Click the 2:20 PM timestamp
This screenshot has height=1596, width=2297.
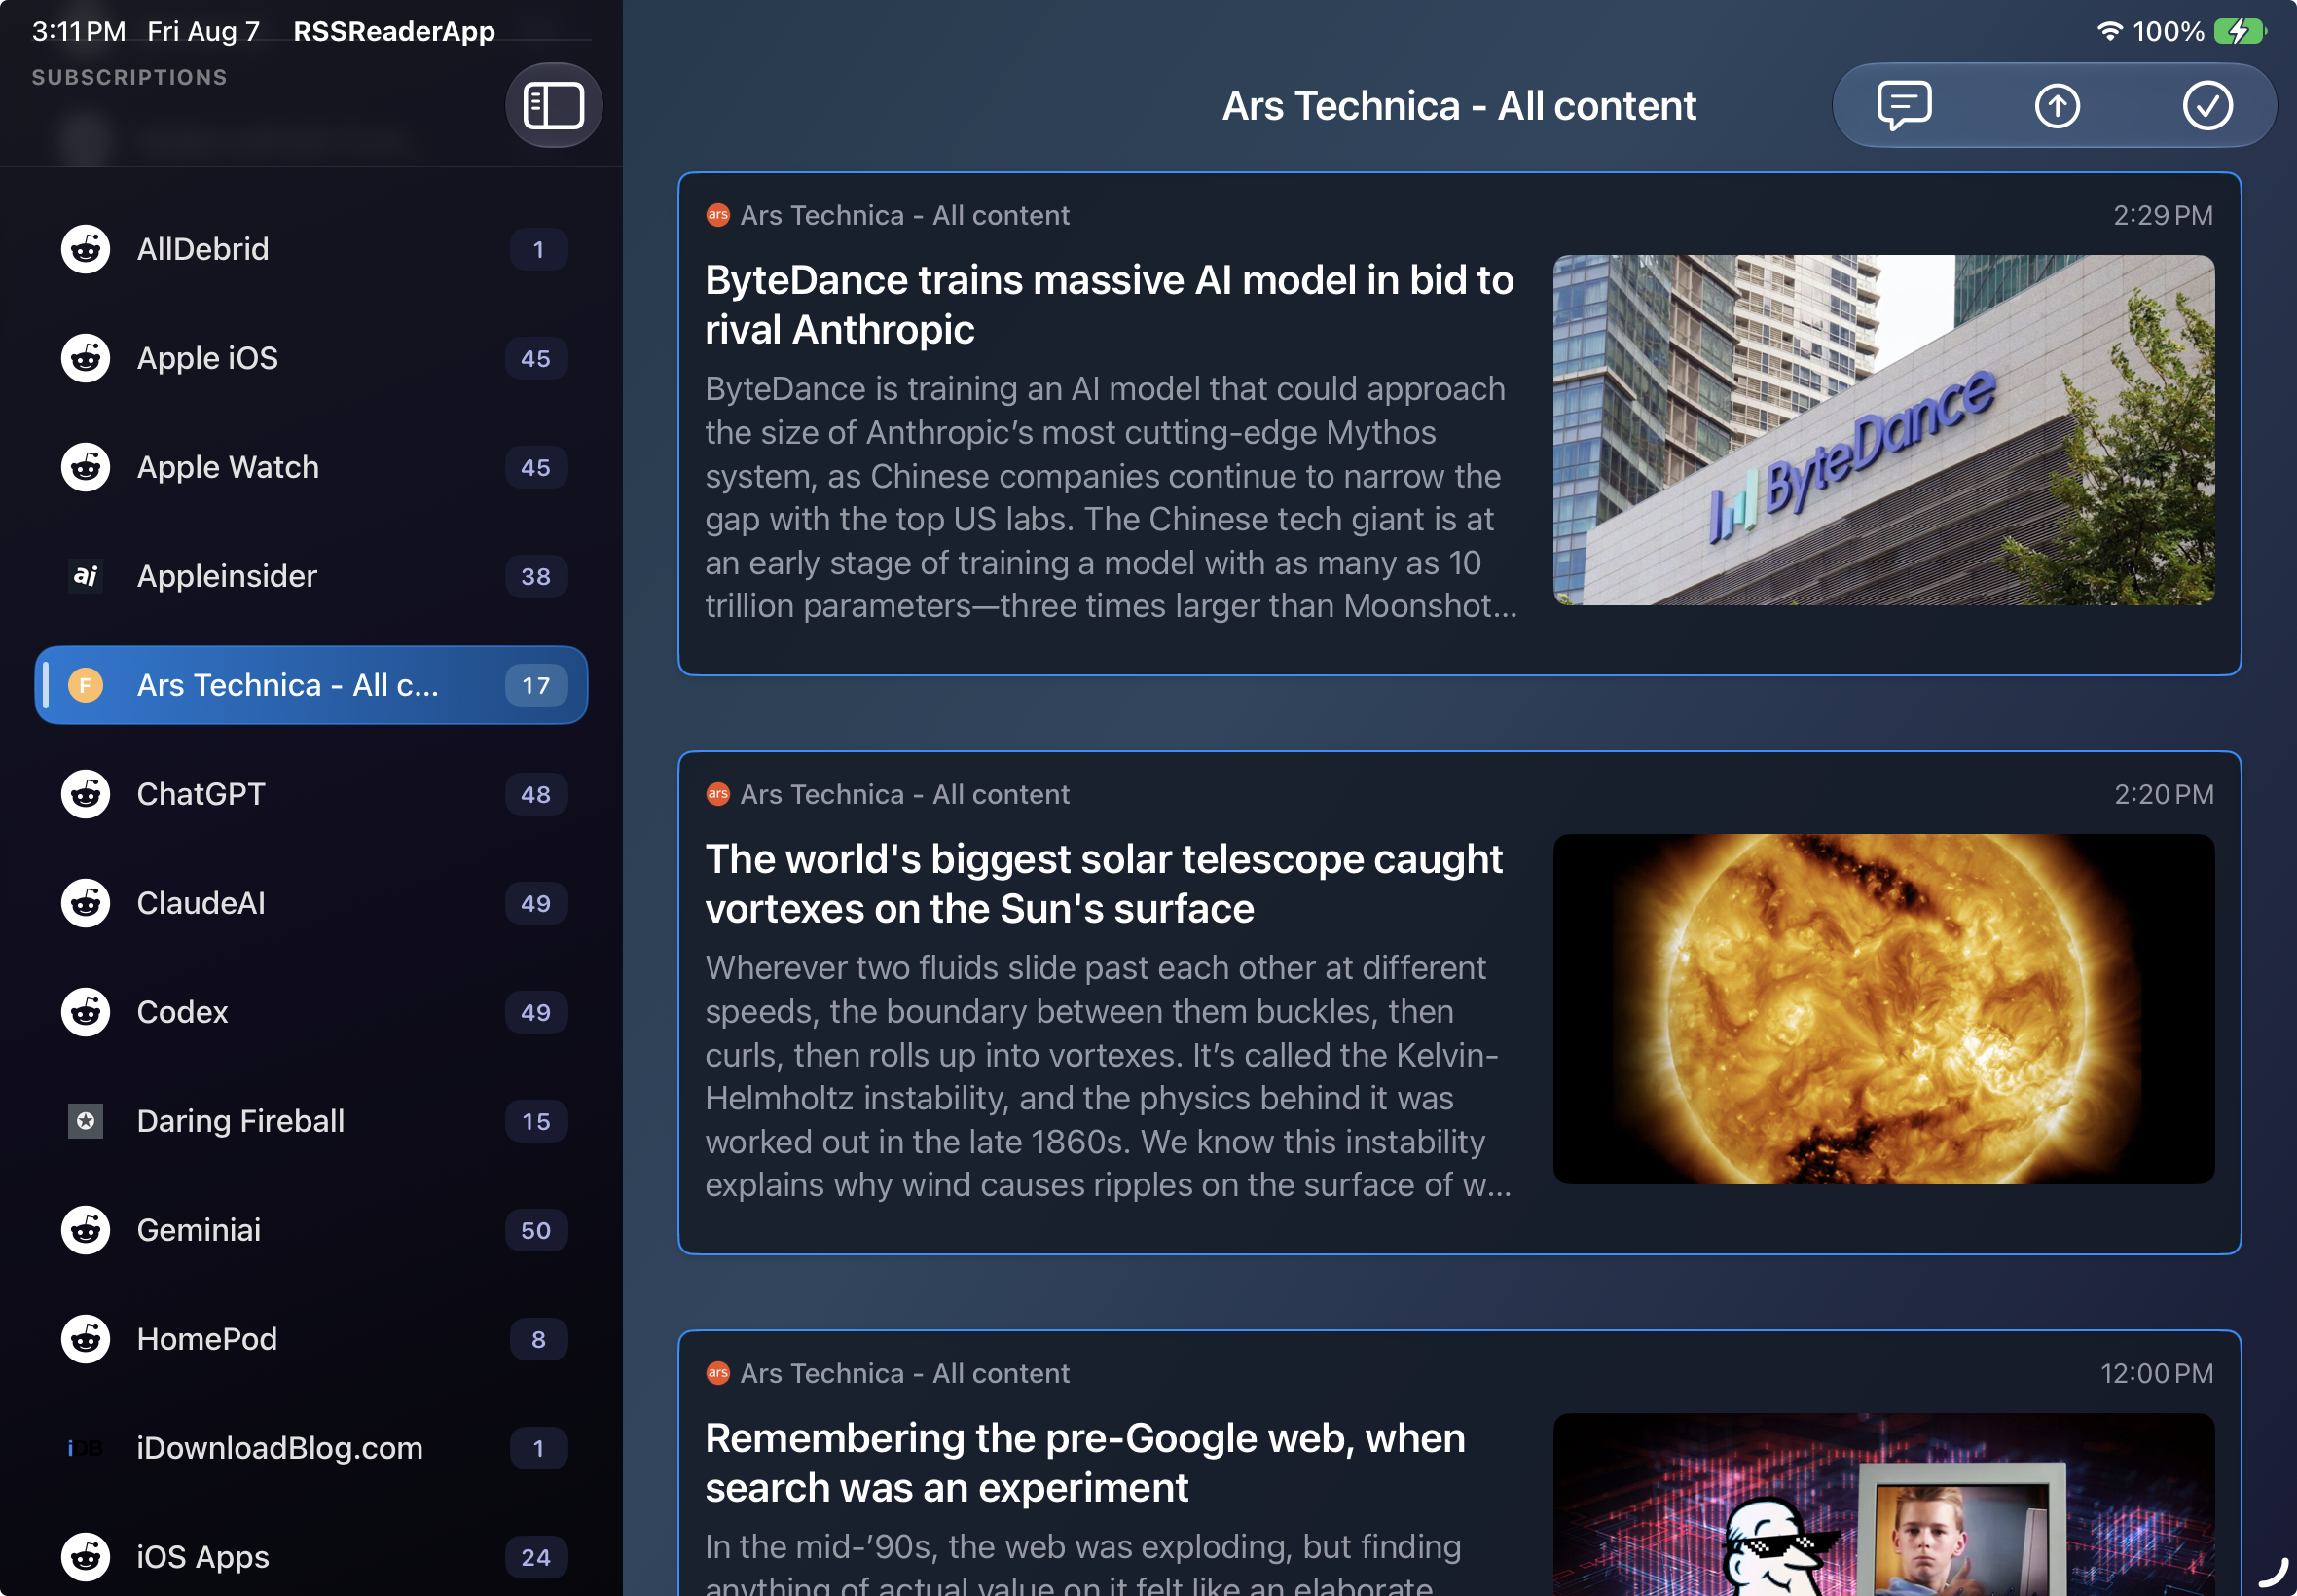[x=2163, y=794]
